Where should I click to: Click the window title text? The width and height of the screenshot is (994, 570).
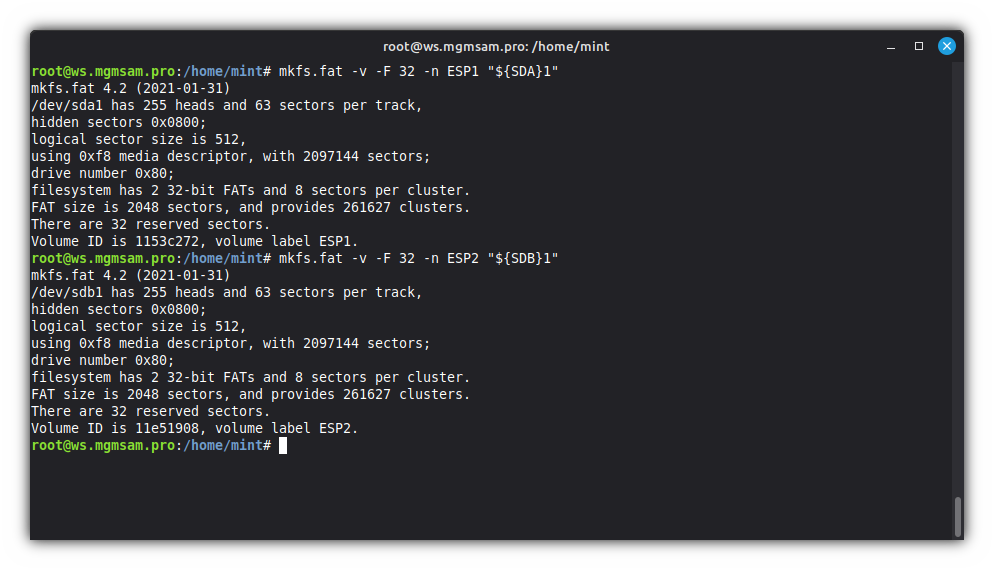tap(496, 46)
